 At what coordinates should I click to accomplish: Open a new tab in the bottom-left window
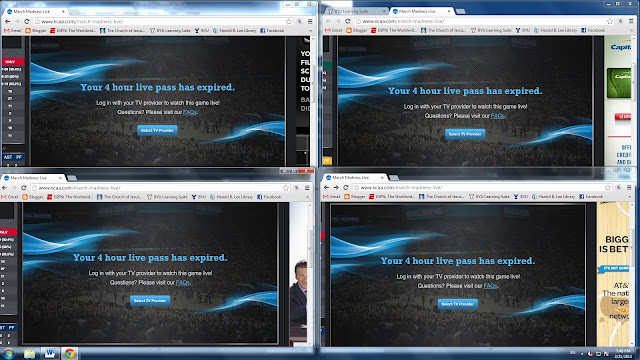(72, 178)
